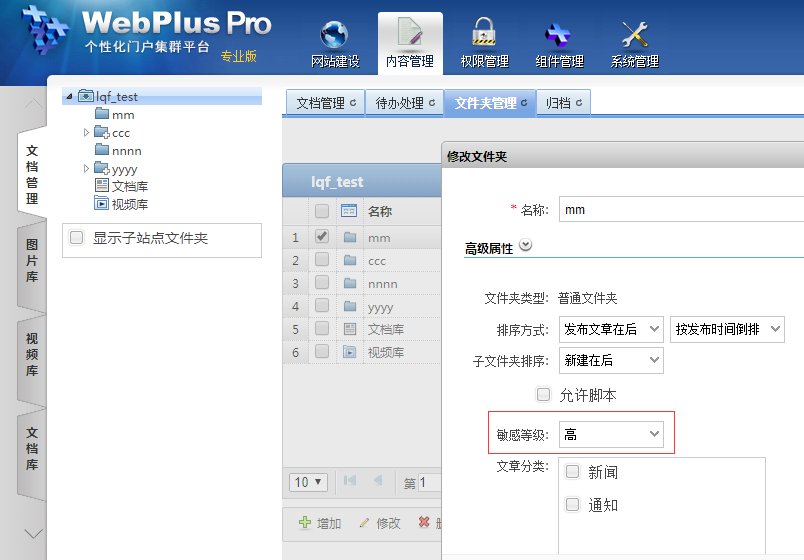Tick the 新闻 article category checkbox

[x=573, y=472]
